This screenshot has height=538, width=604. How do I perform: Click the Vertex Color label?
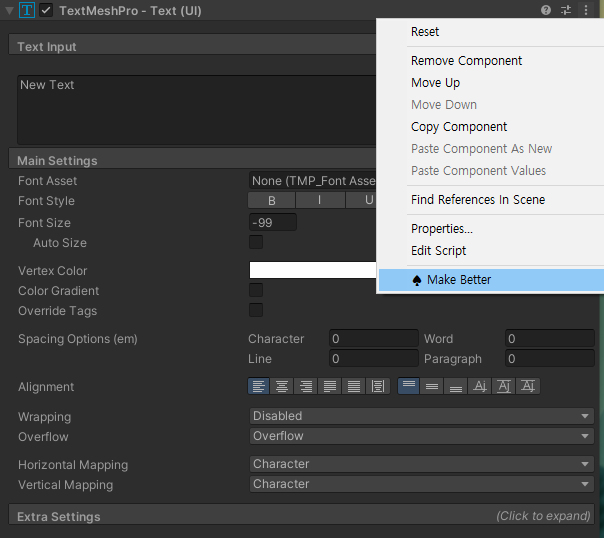coord(52,271)
